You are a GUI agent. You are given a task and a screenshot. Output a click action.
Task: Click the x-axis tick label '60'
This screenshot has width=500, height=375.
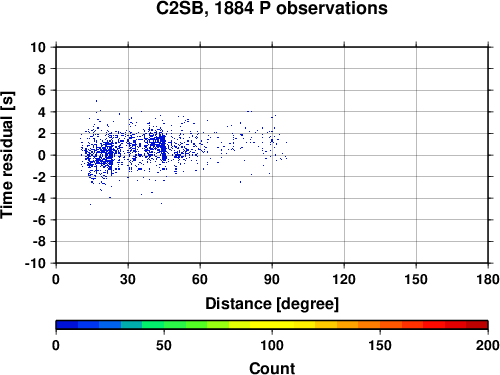pos(200,279)
